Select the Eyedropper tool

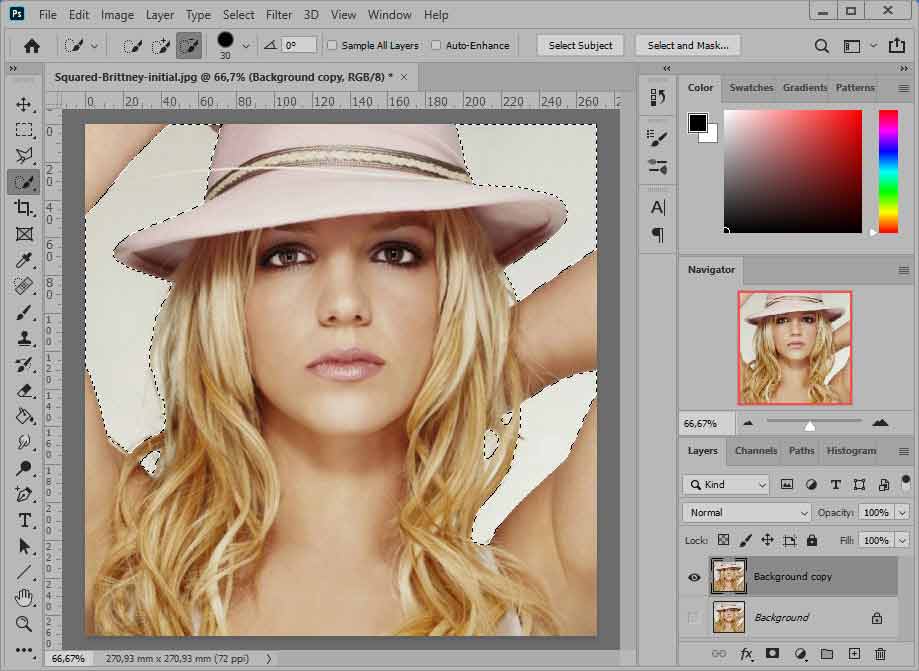(24, 261)
